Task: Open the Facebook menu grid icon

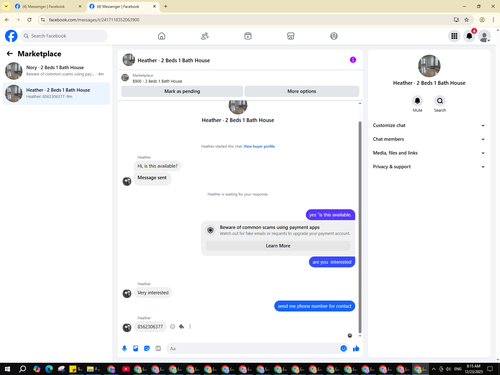Action: click(x=454, y=36)
